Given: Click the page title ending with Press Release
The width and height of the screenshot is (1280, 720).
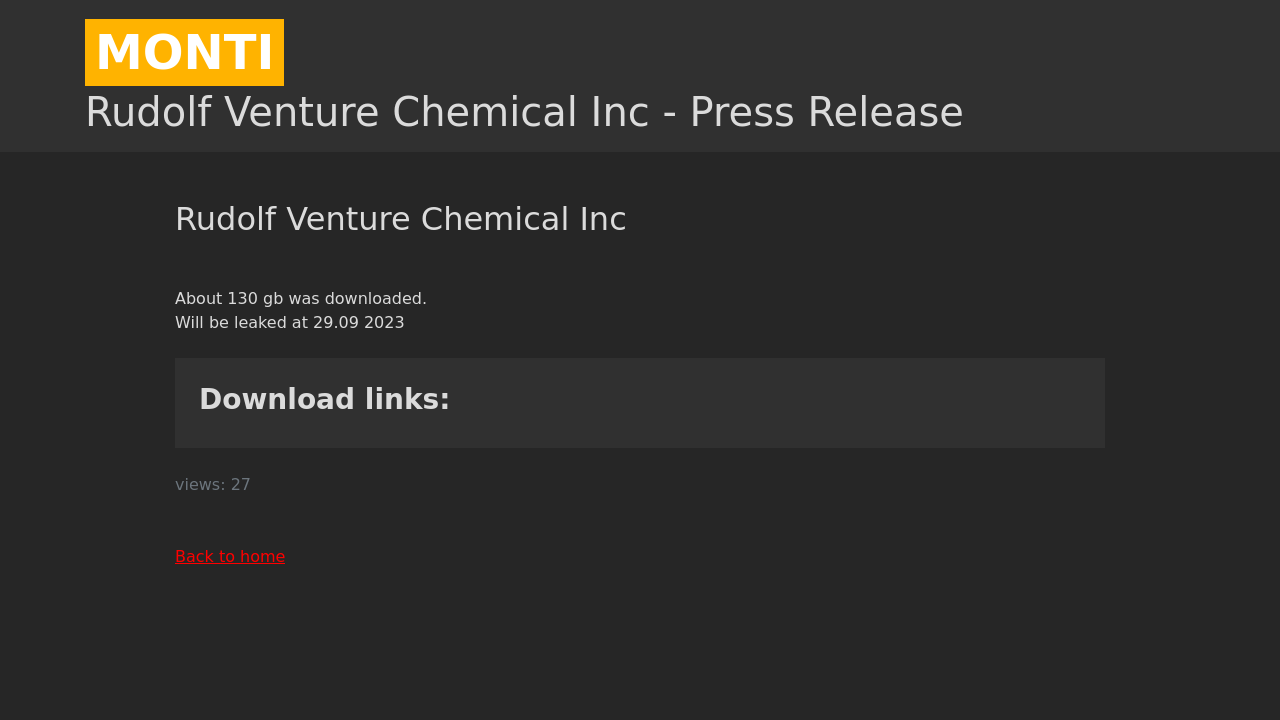Looking at the screenshot, I should [x=524, y=113].
